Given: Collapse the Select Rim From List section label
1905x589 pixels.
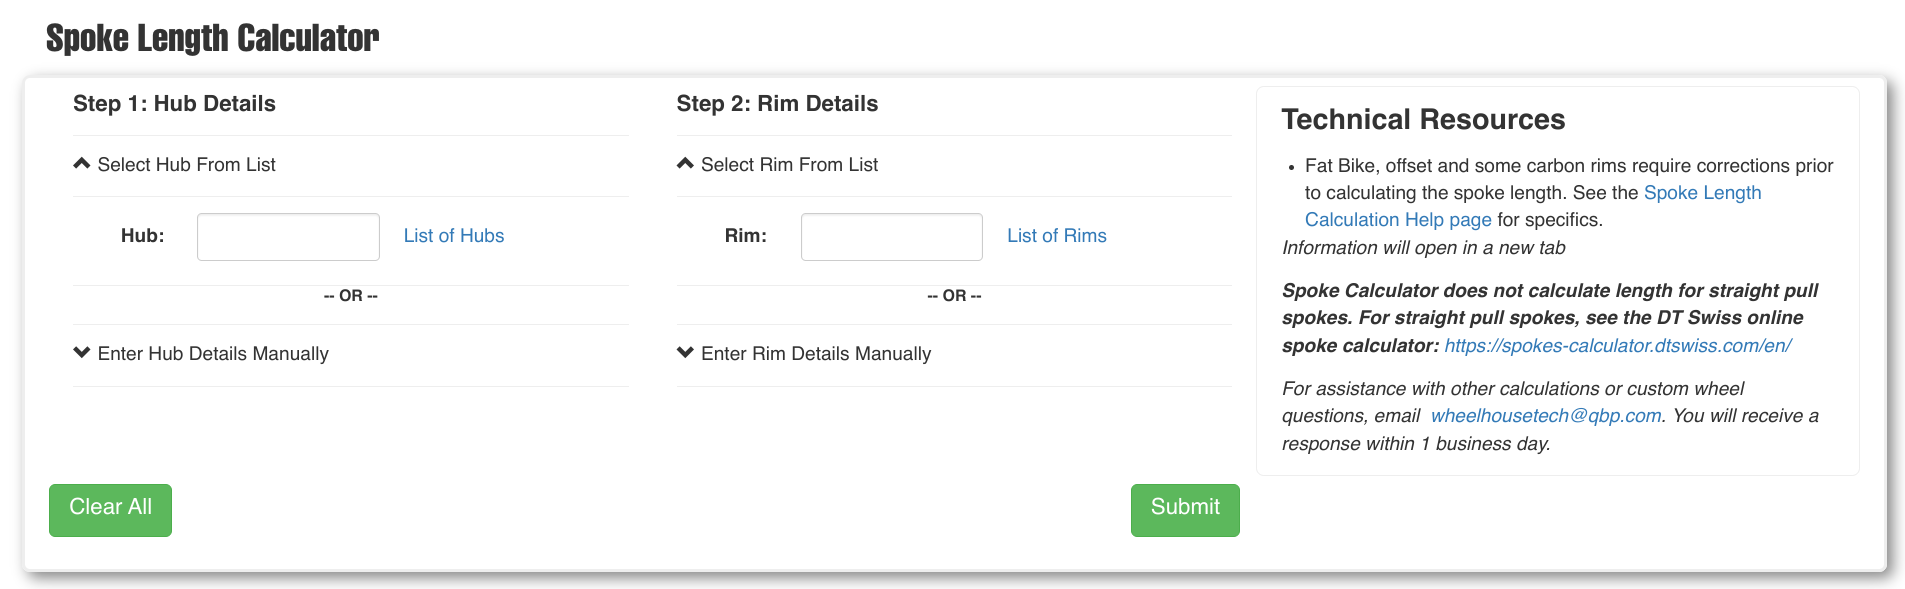Looking at the screenshot, I should coord(789,165).
